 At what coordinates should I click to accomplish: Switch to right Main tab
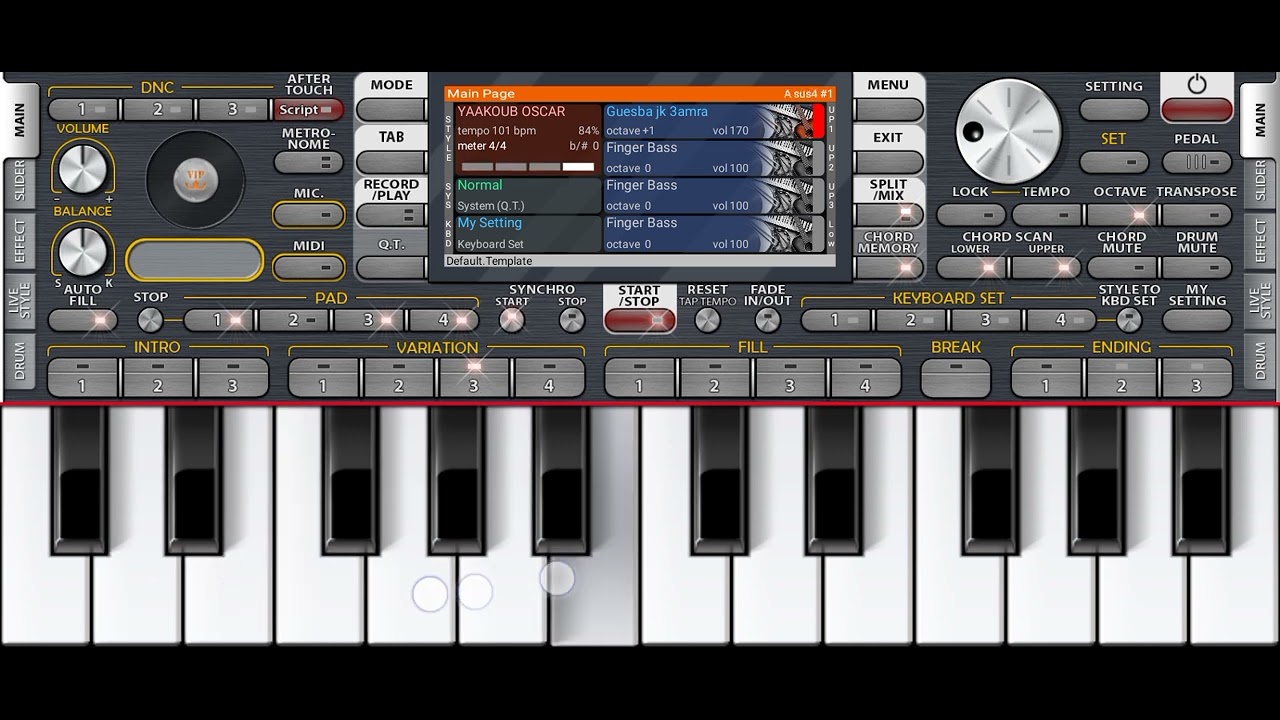[x=1260, y=119]
